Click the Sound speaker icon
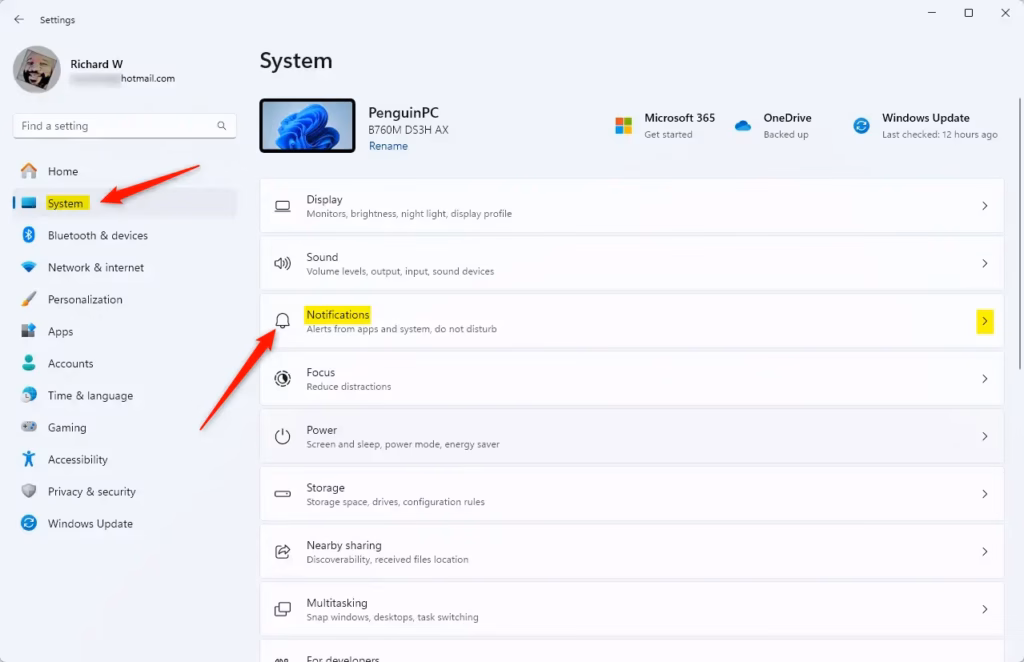 pyautogui.click(x=283, y=264)
